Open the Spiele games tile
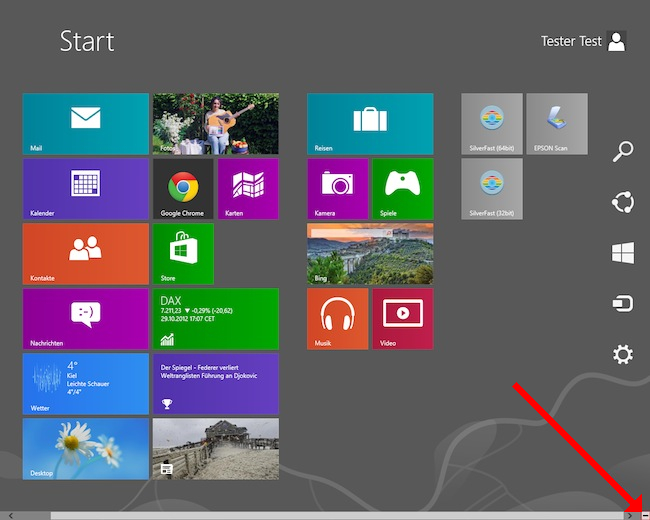Image resolution: width=650 pixels, height=520 pixels. coord(402,189)
